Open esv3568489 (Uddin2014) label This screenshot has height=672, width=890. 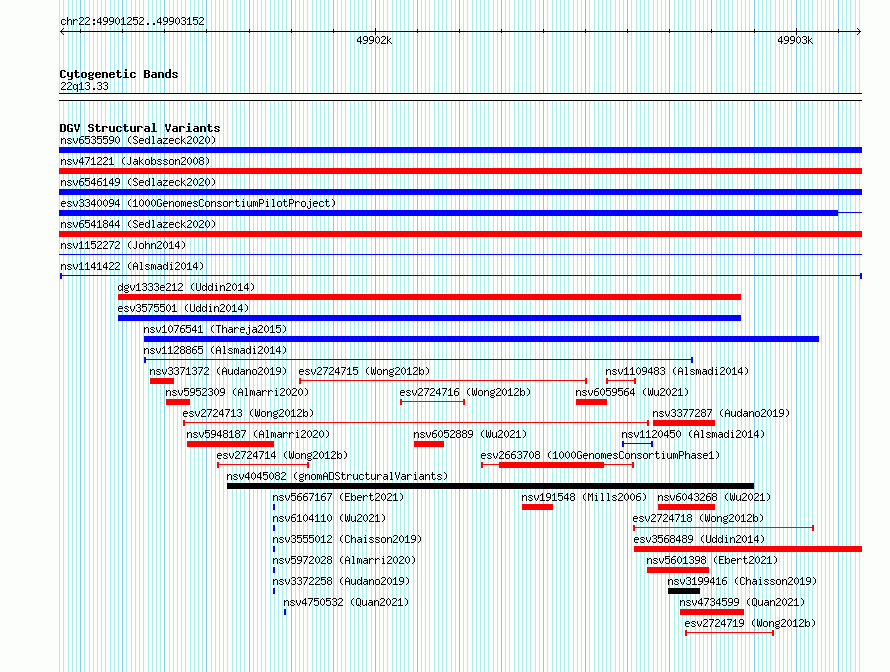[x=699, y=539]
